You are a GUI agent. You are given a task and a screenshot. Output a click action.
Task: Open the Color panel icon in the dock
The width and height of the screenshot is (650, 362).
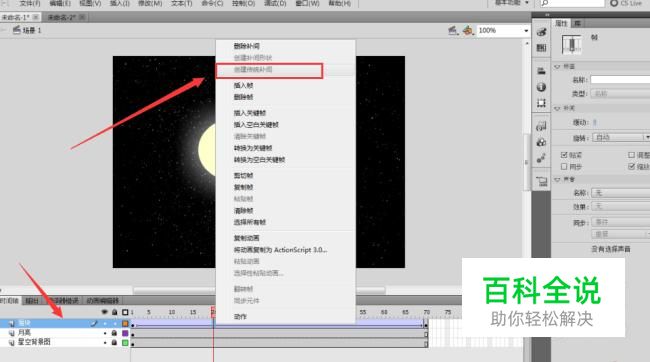[x=541, y=32]
